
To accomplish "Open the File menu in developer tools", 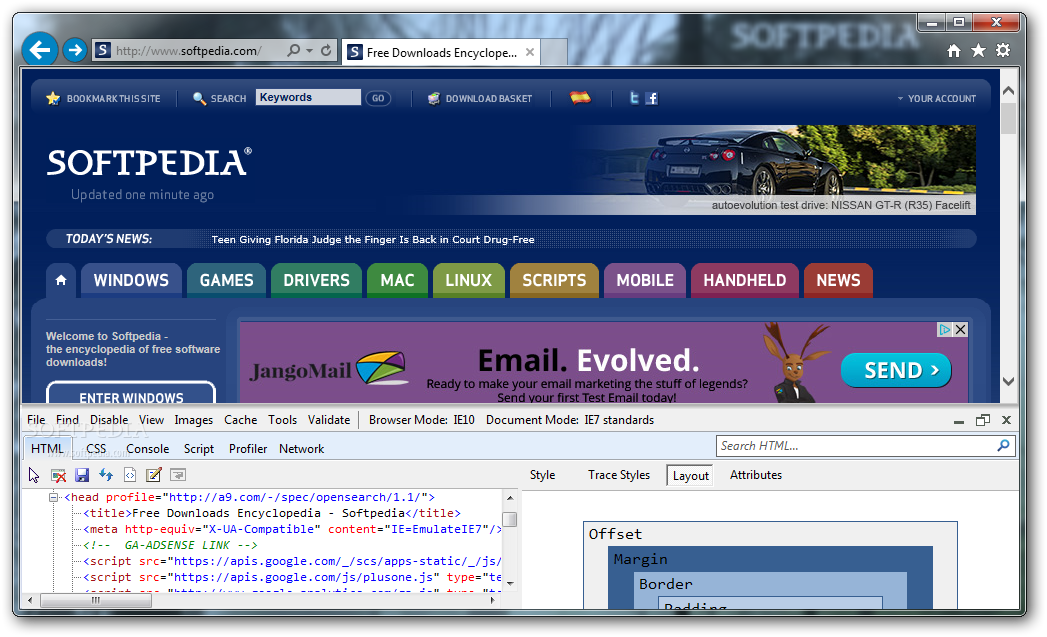I will coord(36,420).
